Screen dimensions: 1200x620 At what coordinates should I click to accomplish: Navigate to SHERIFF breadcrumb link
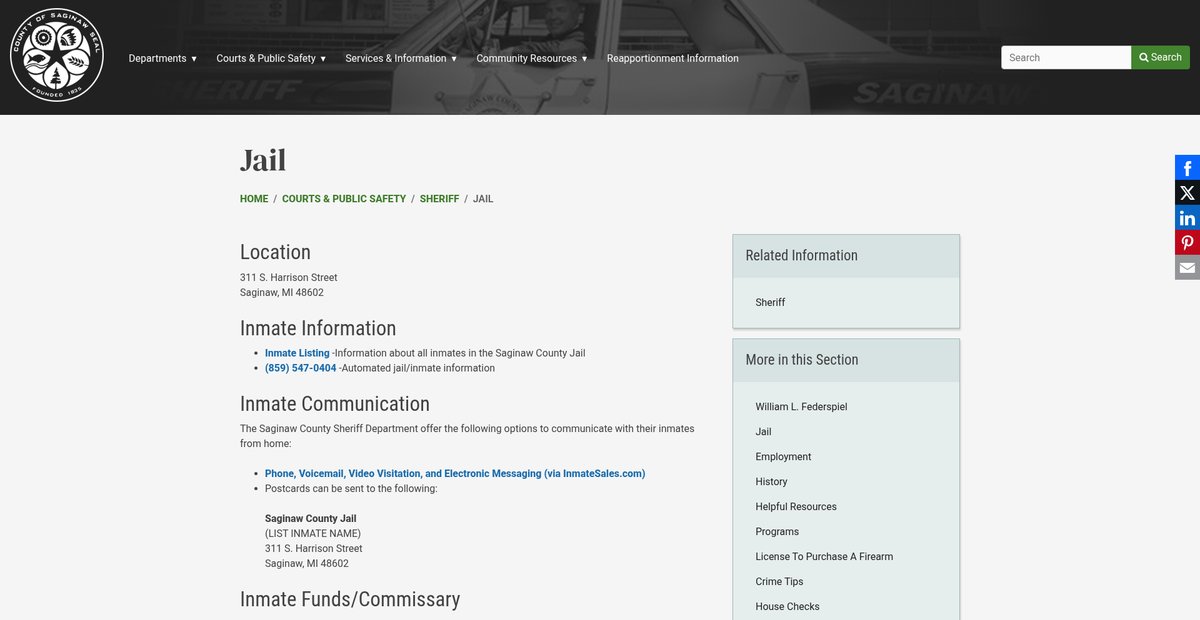(439, 199)
